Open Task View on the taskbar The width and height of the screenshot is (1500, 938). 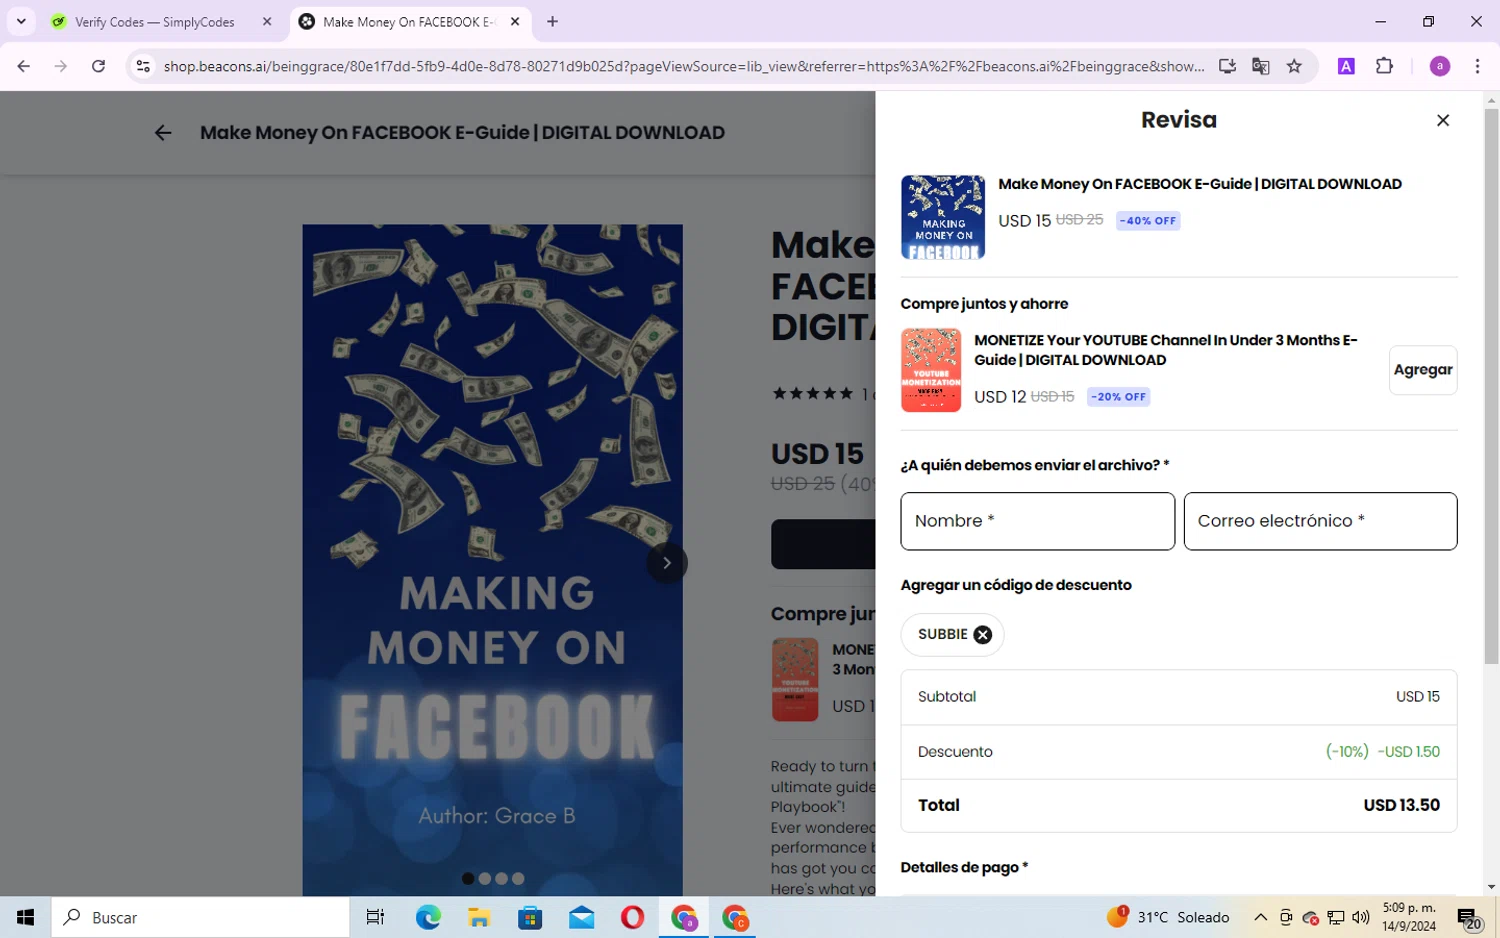point(375,917)
